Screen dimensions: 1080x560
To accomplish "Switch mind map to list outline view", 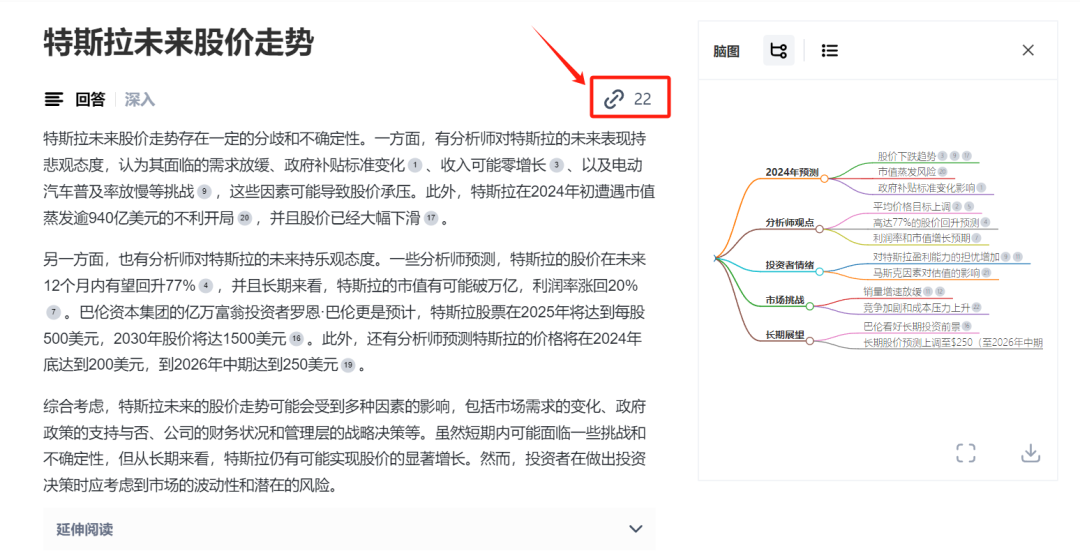I will 829,50.
